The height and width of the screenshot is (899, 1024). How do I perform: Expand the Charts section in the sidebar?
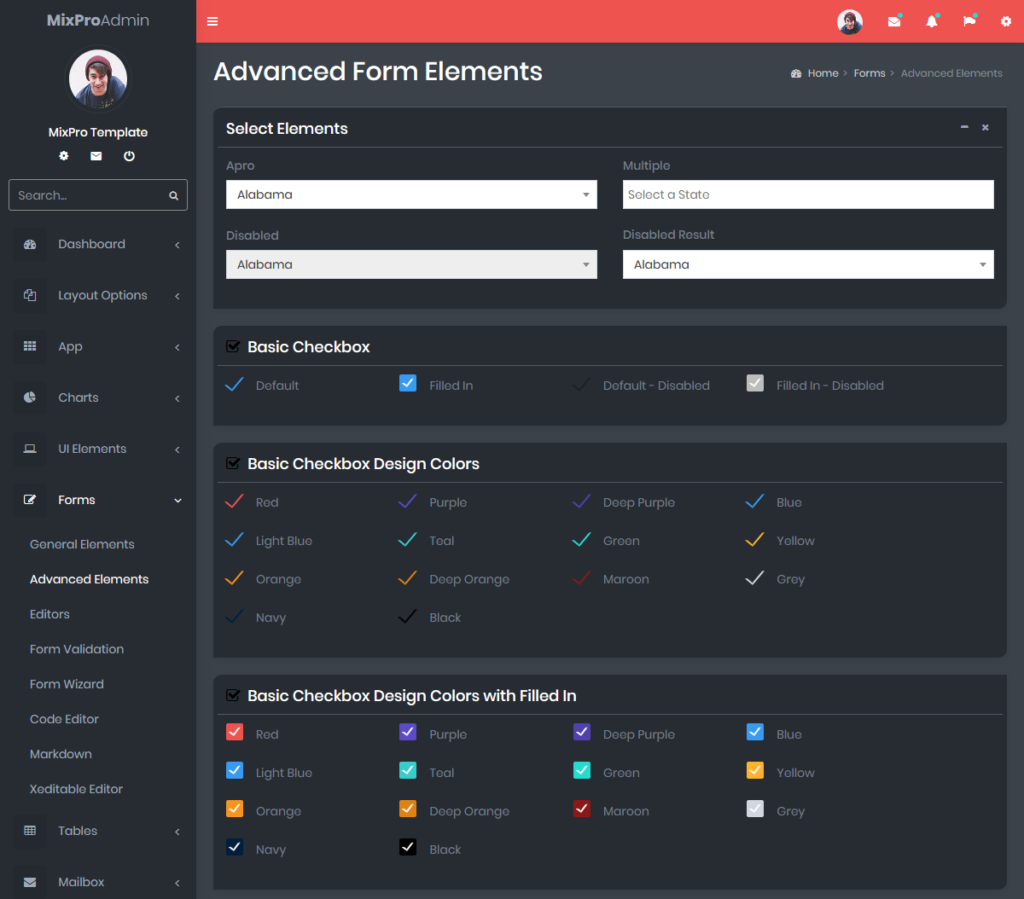(x=78, y=397)
